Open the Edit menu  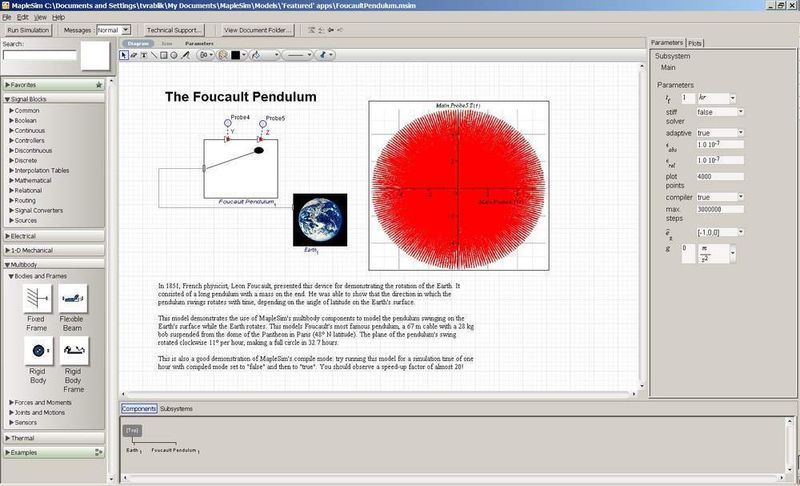tap(22, 17)
